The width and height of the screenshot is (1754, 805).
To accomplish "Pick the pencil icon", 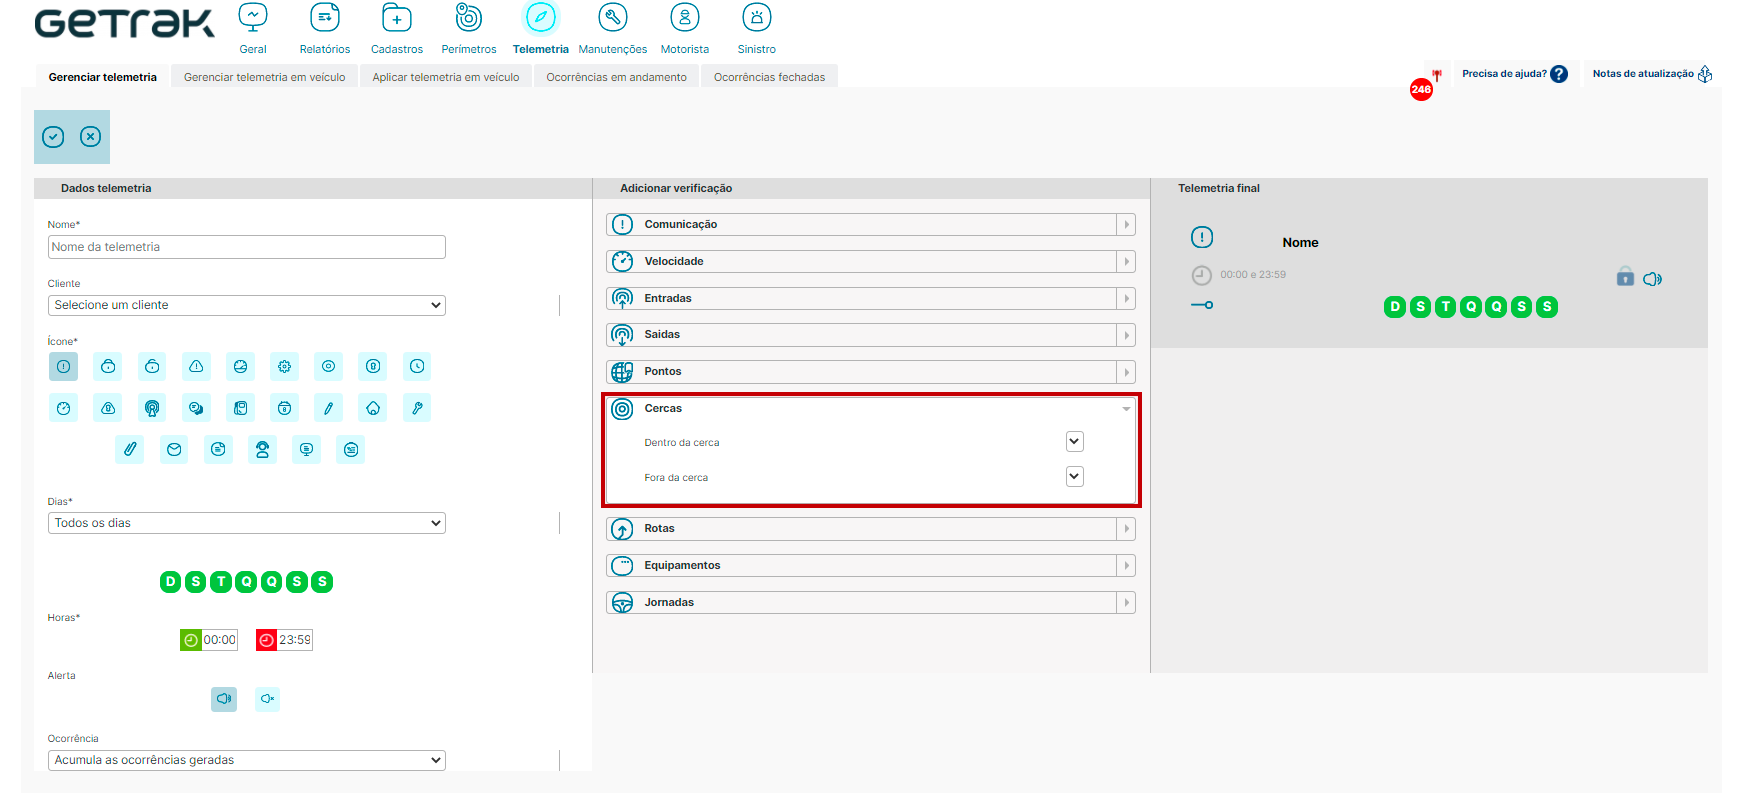I will click(328, 408).
